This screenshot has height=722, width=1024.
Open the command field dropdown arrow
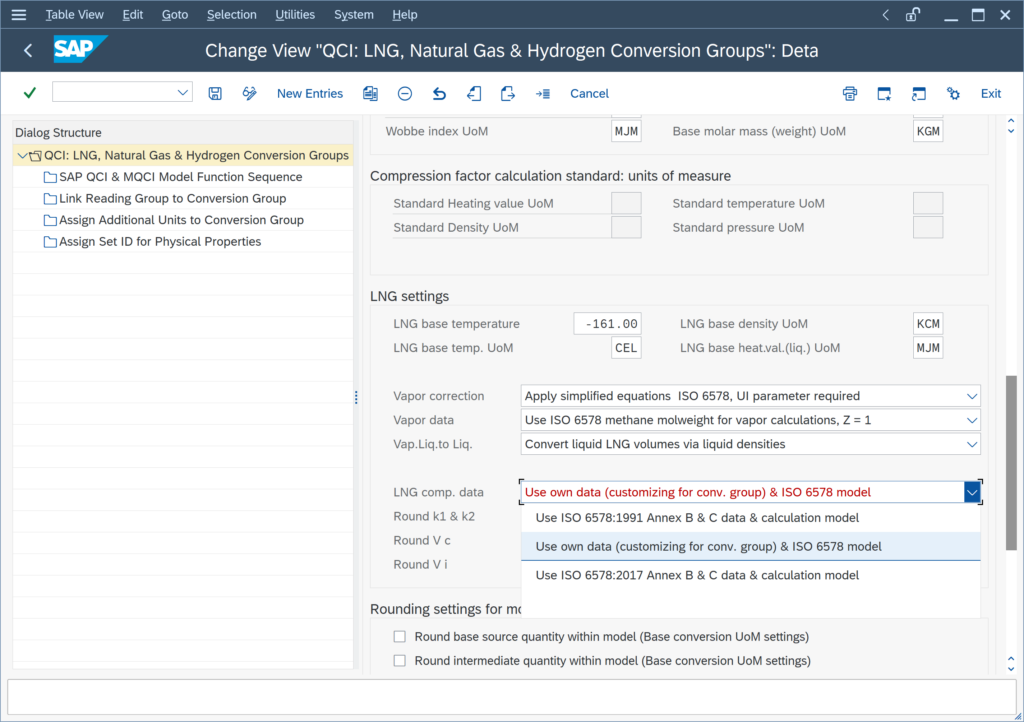tap(183, 93)
